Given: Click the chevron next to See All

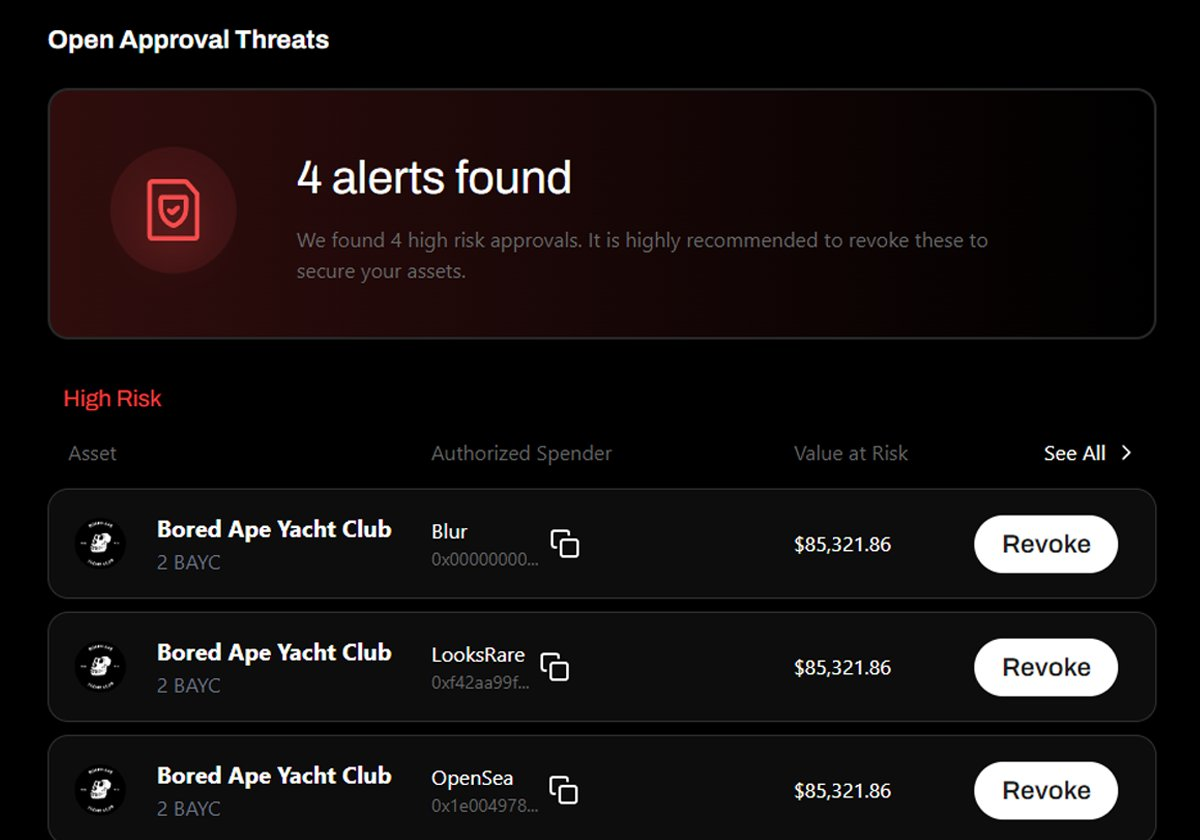Looking at the screenshot, I should click(x=1126, y=453).
